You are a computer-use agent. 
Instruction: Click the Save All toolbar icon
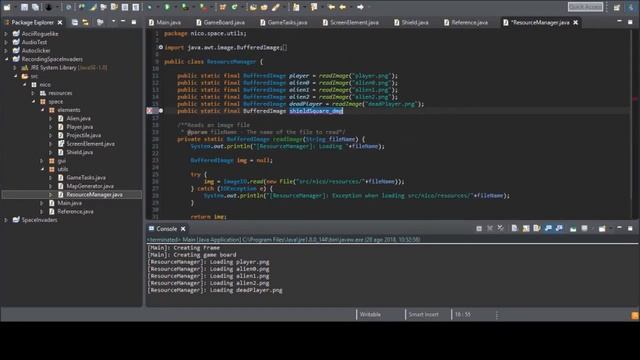coord(36,7)
